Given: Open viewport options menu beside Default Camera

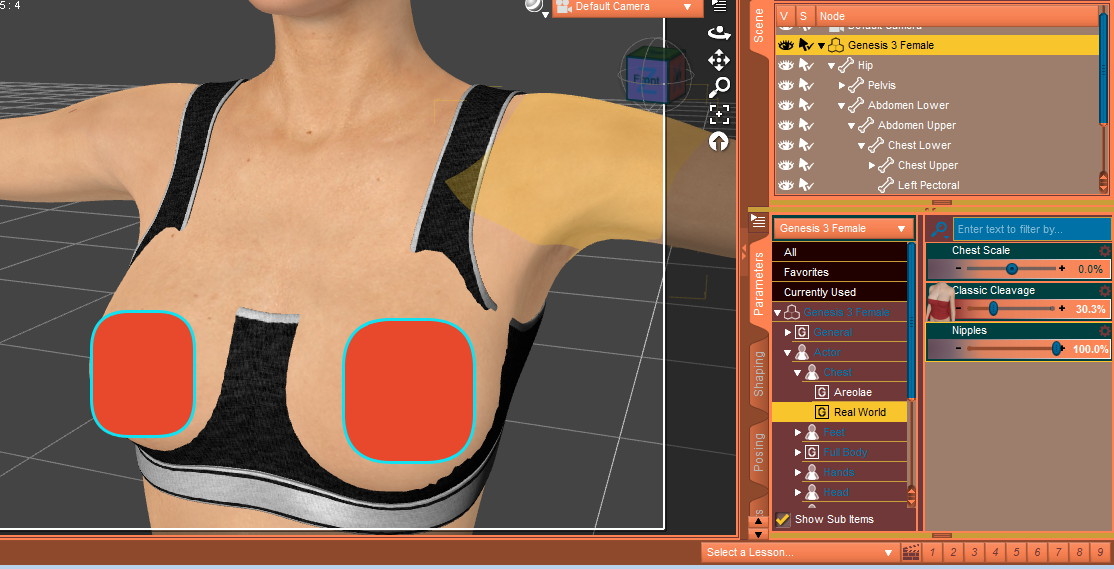Looking at the screenshot, I should coord(719,6).
